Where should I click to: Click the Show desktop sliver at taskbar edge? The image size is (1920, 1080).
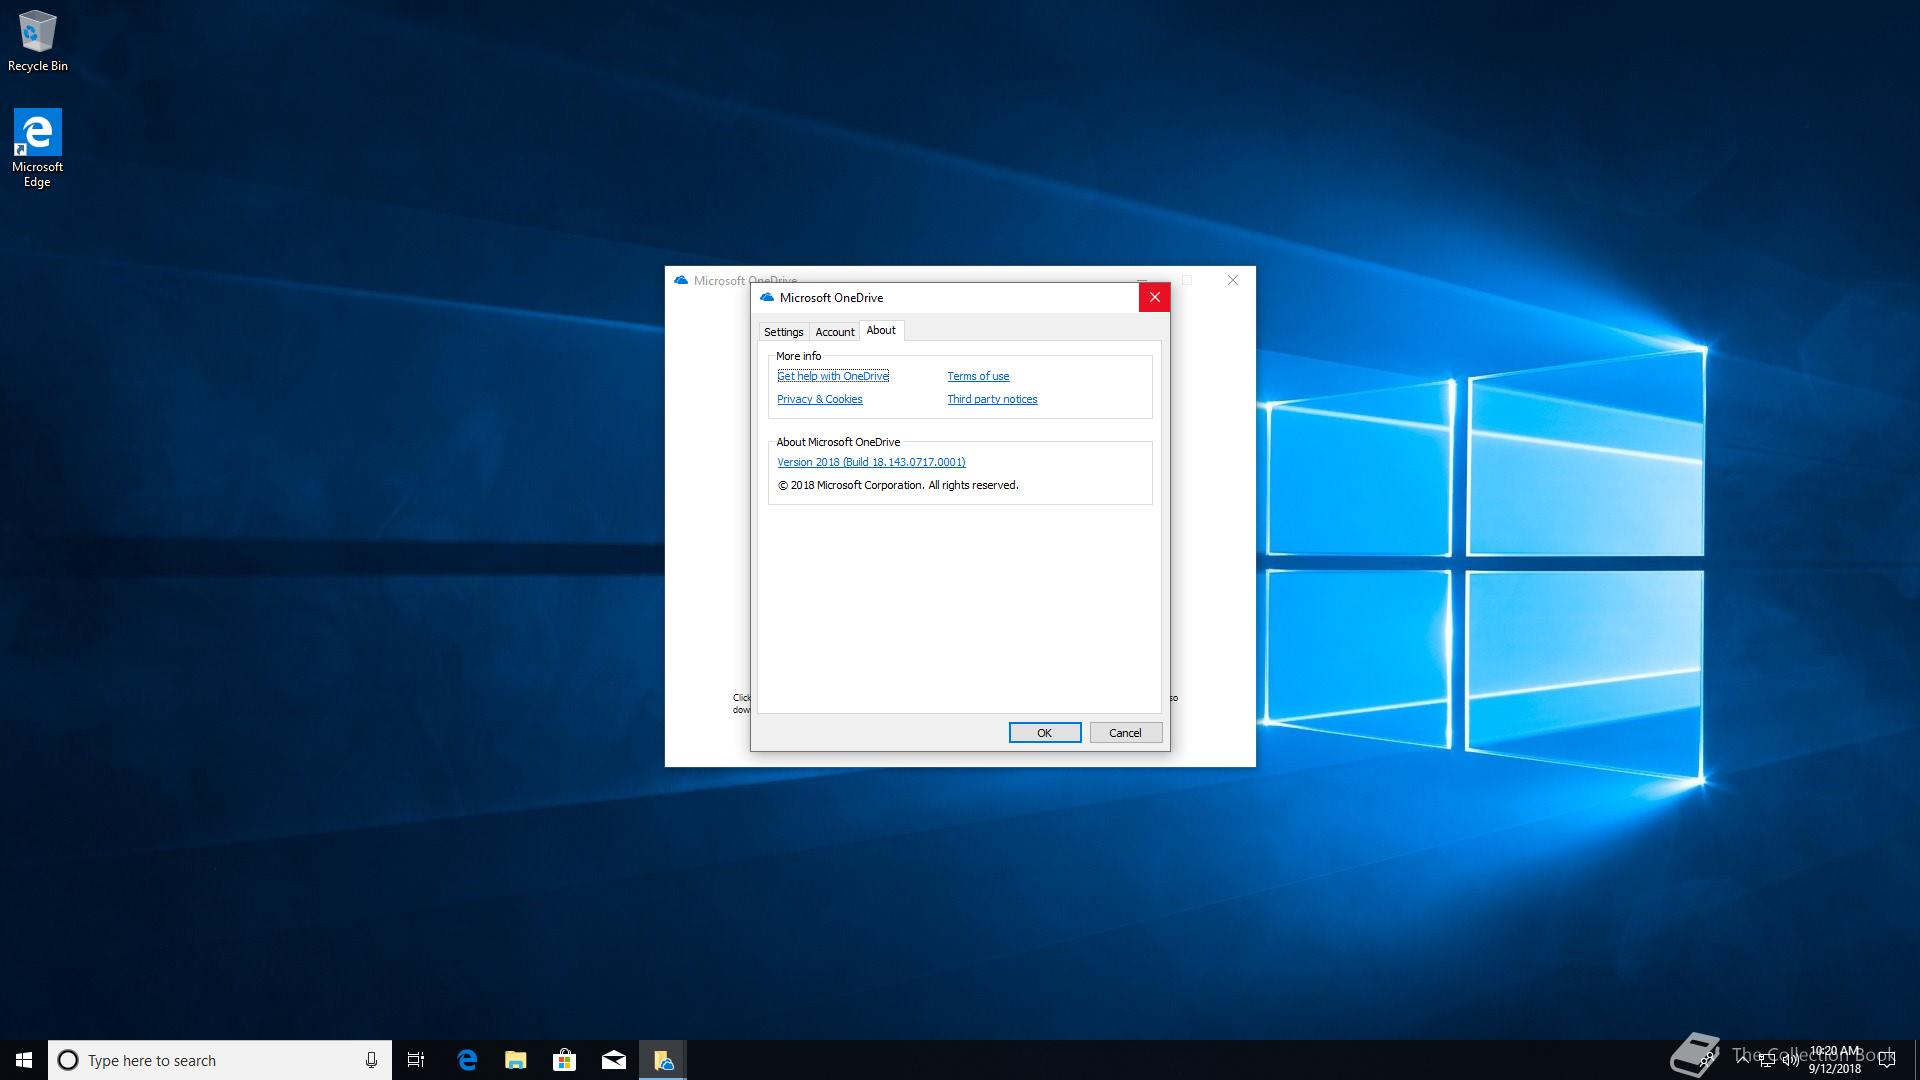click(1916, 1060)
